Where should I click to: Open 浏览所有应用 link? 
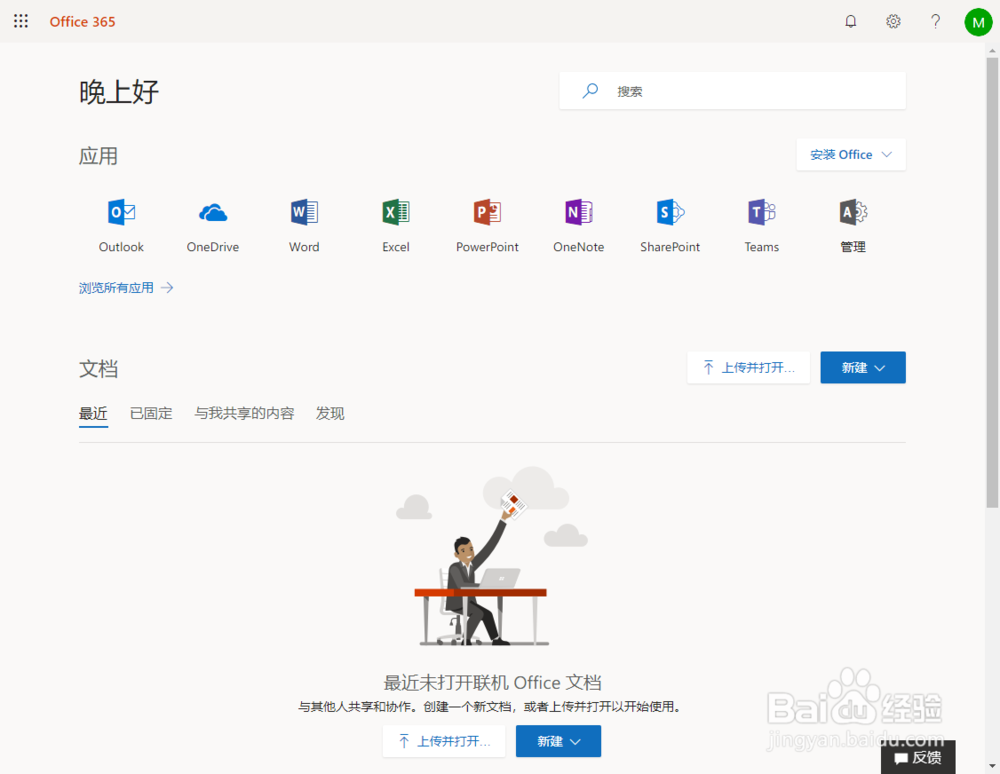[126, 288]
